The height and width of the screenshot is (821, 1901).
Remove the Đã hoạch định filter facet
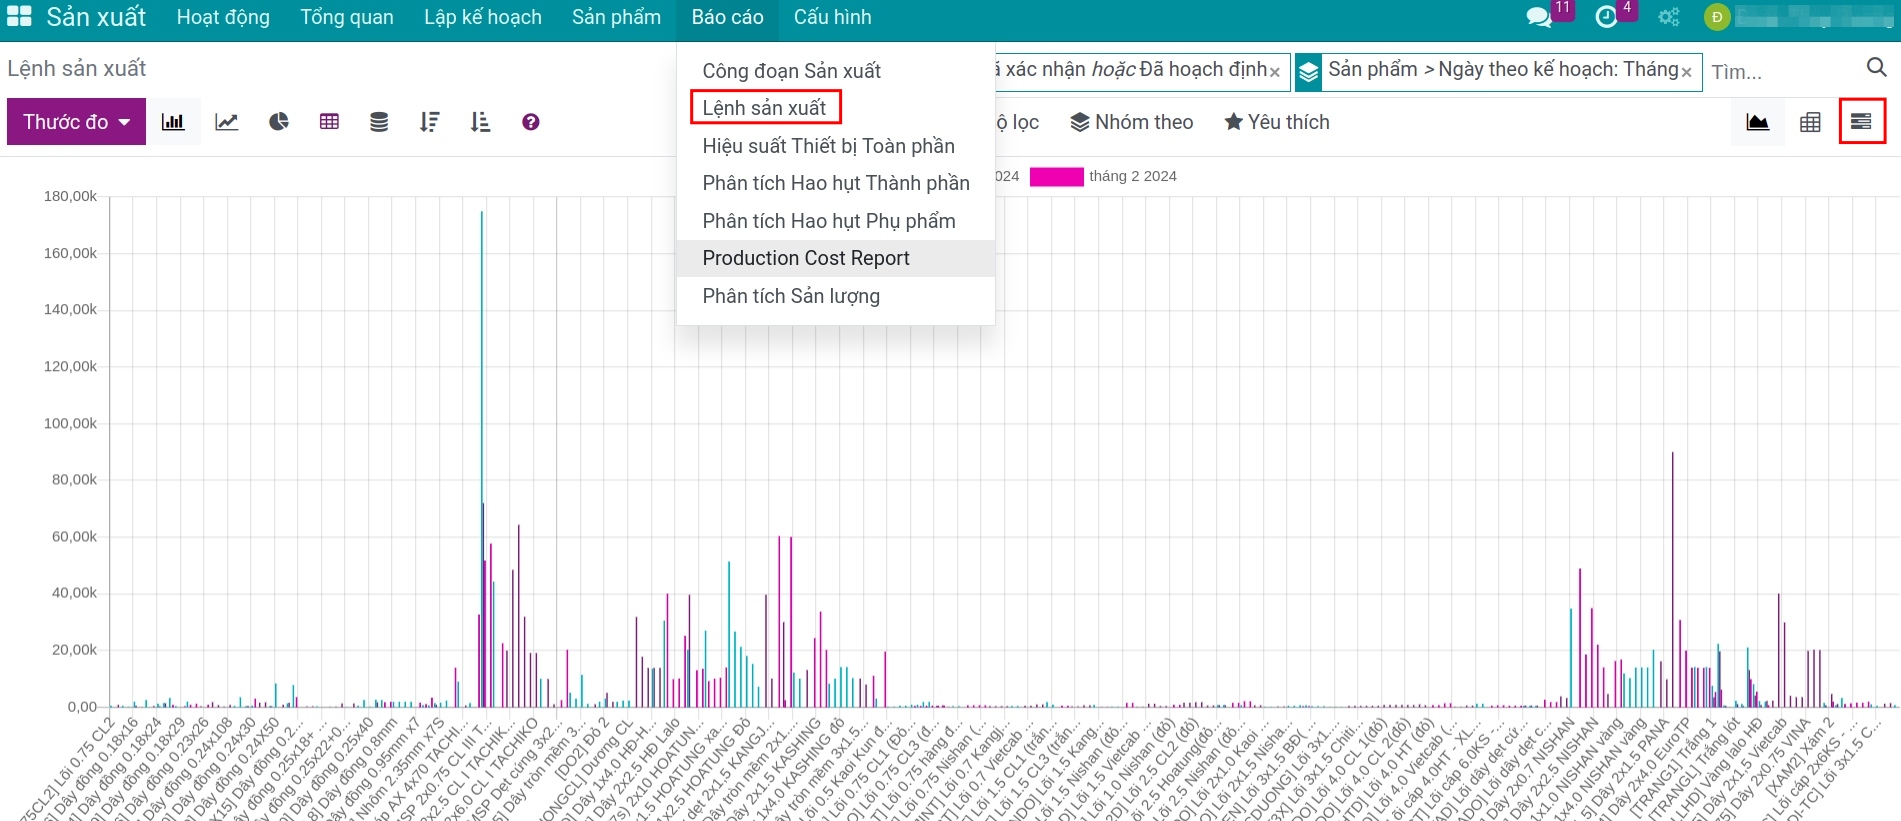pos(1275,71)
